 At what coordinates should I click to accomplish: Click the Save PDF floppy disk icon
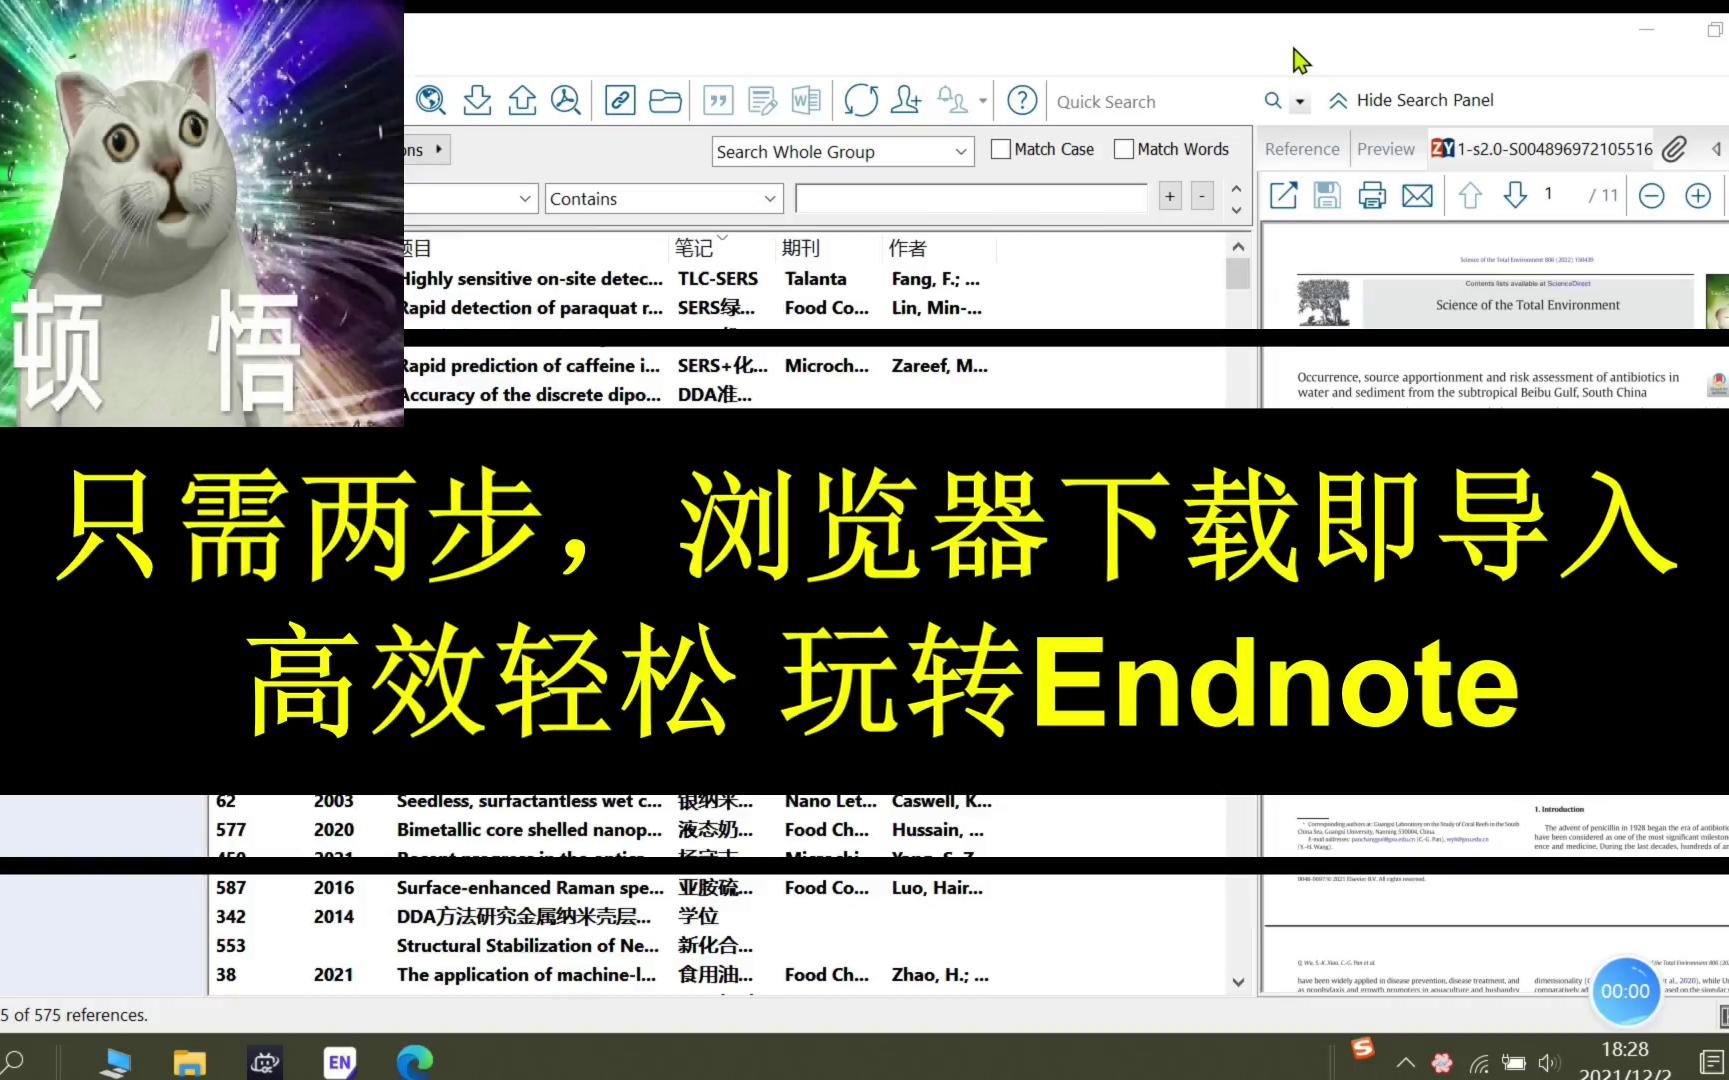pos(1327,195)
